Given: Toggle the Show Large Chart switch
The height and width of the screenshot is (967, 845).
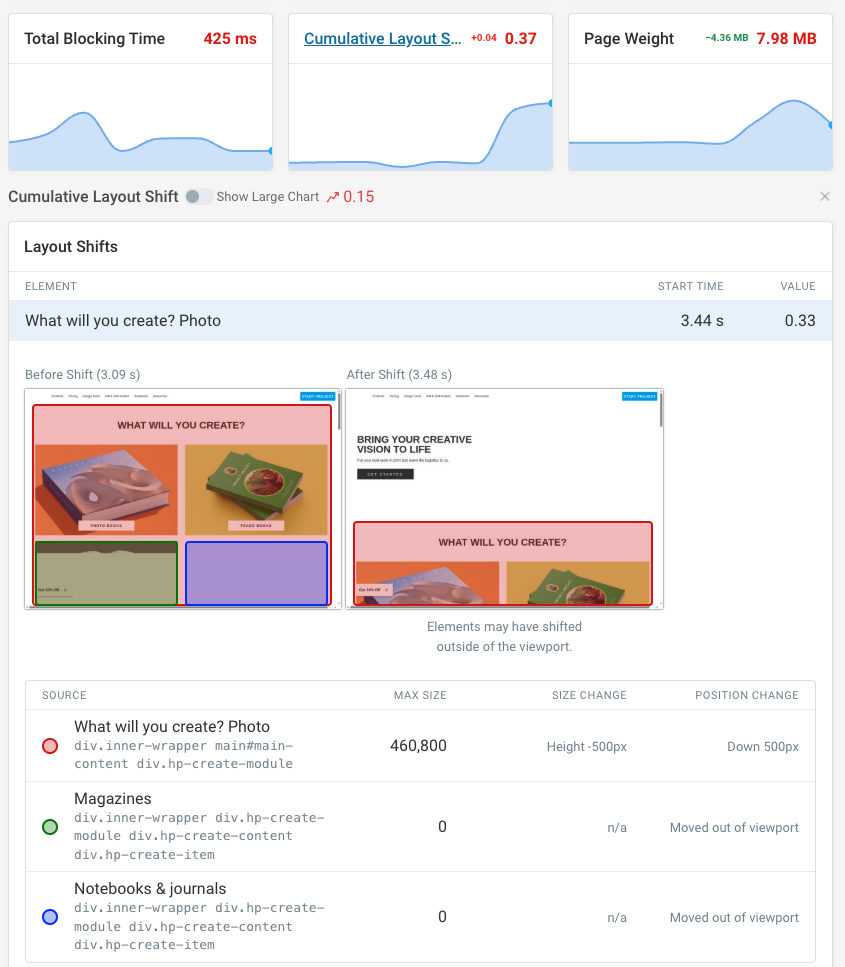Looking at the screenshot, I should point(198,196).
